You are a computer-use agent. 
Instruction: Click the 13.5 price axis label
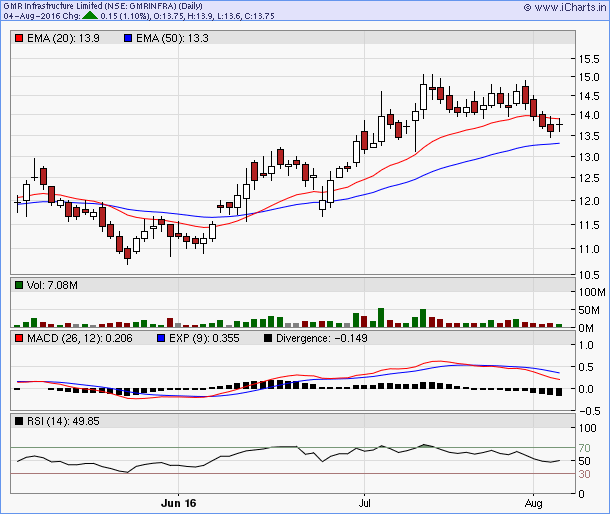click(x=589, y=136)
